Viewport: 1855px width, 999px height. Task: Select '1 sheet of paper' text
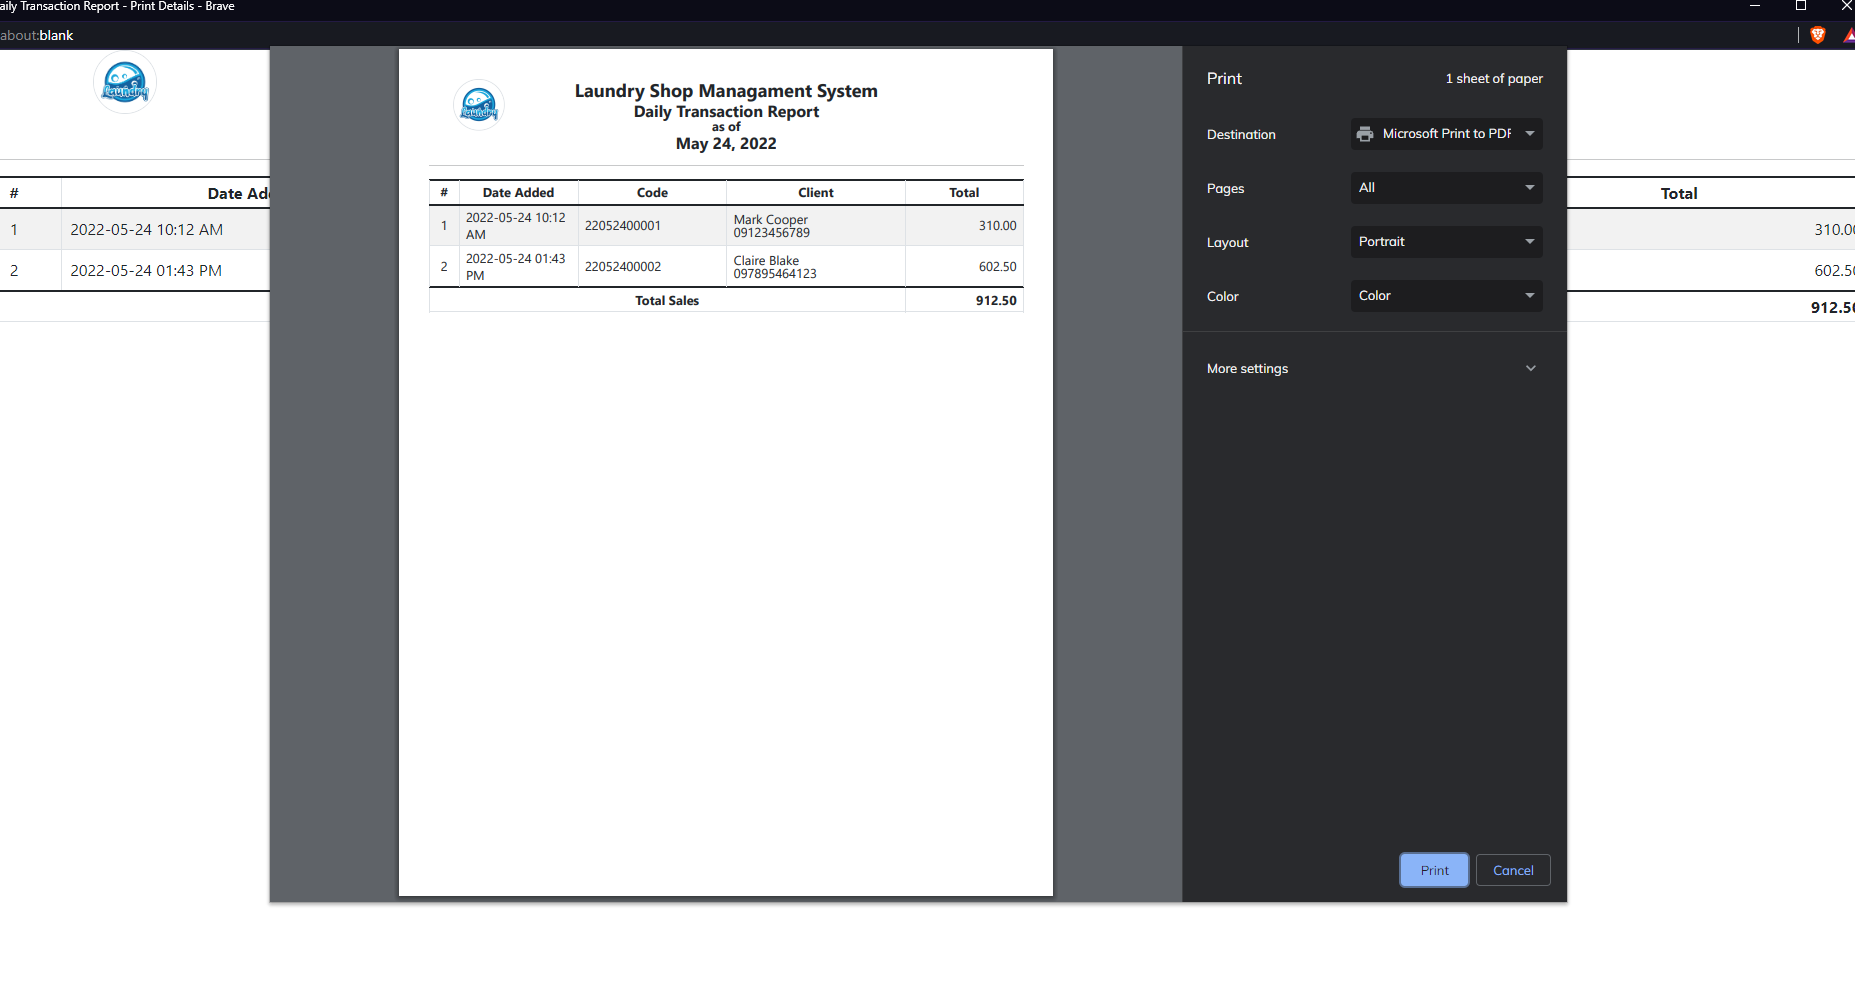pos(1494,79)
